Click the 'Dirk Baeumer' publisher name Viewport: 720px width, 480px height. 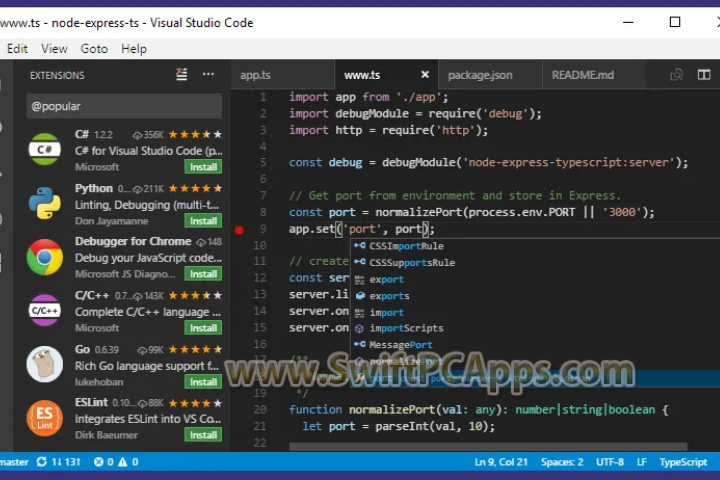point(106,435)
